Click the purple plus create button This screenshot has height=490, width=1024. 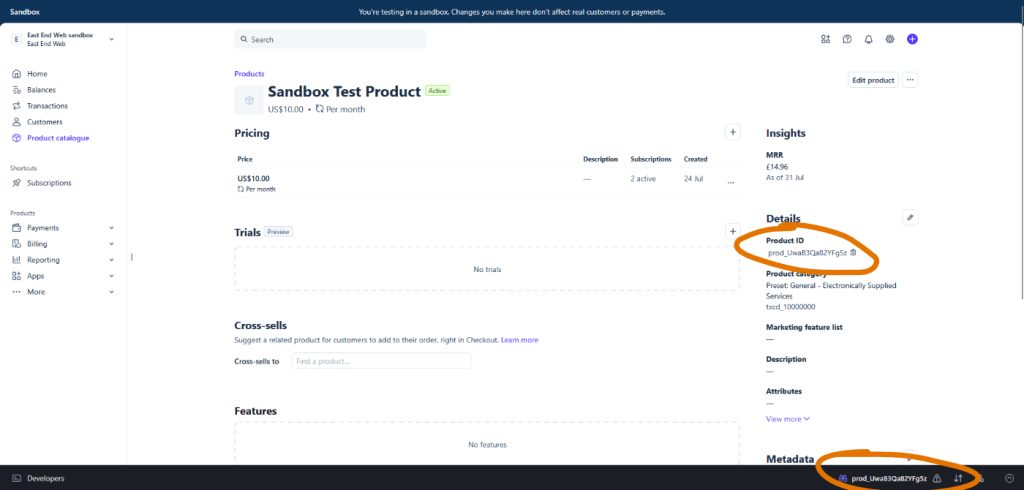(912, 39)
